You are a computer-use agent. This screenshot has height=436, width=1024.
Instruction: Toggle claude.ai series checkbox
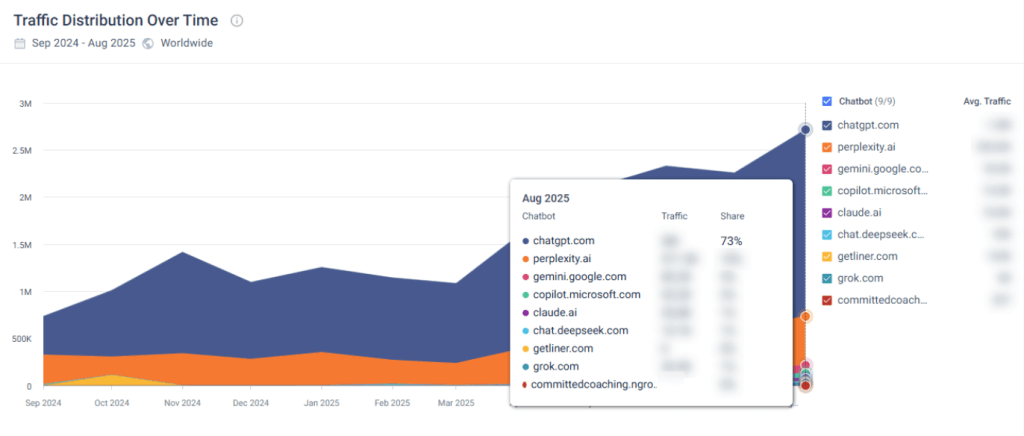click(x=826, y=212)
